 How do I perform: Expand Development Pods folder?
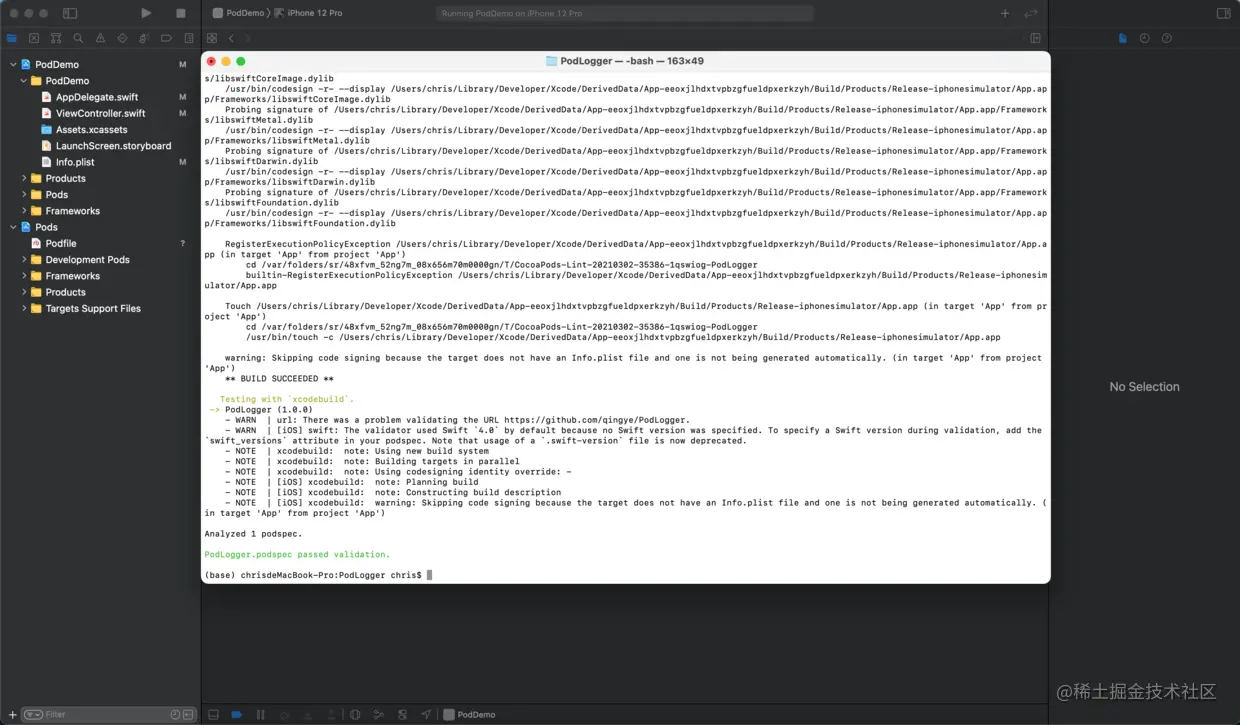[x=24, y=260]
